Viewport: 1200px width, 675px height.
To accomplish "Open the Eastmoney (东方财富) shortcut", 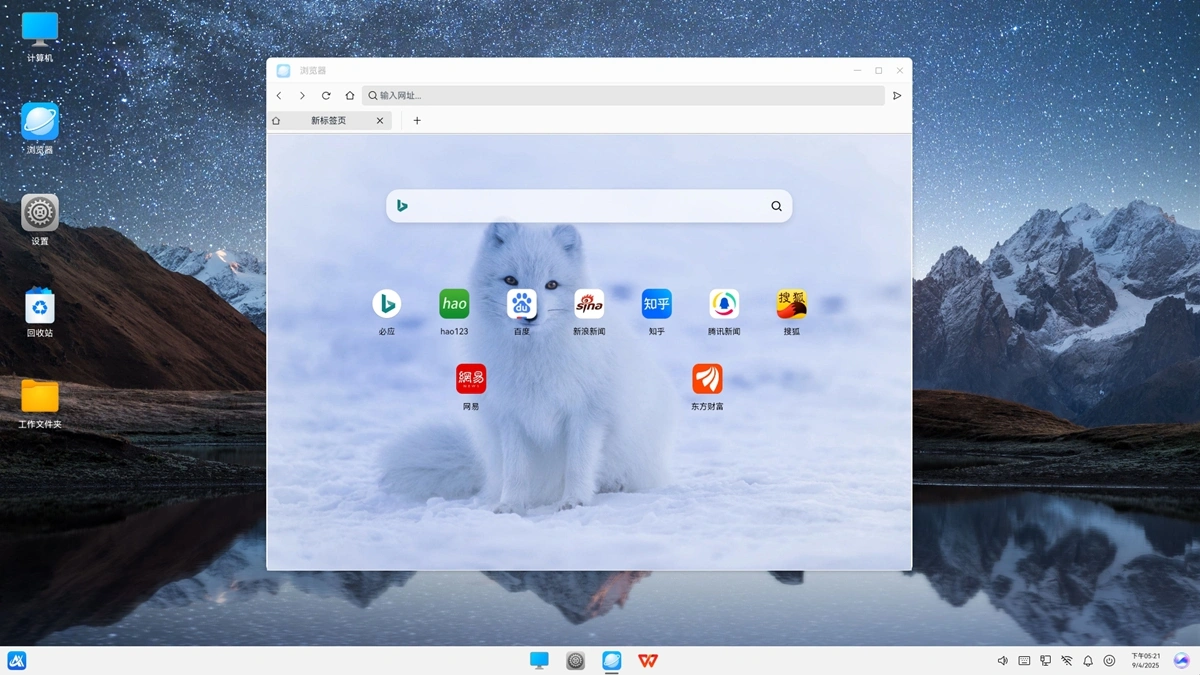I will [x=707, y=379].
